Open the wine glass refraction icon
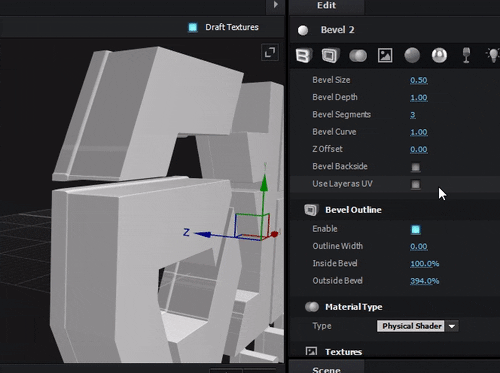 (x=466, y=55)
